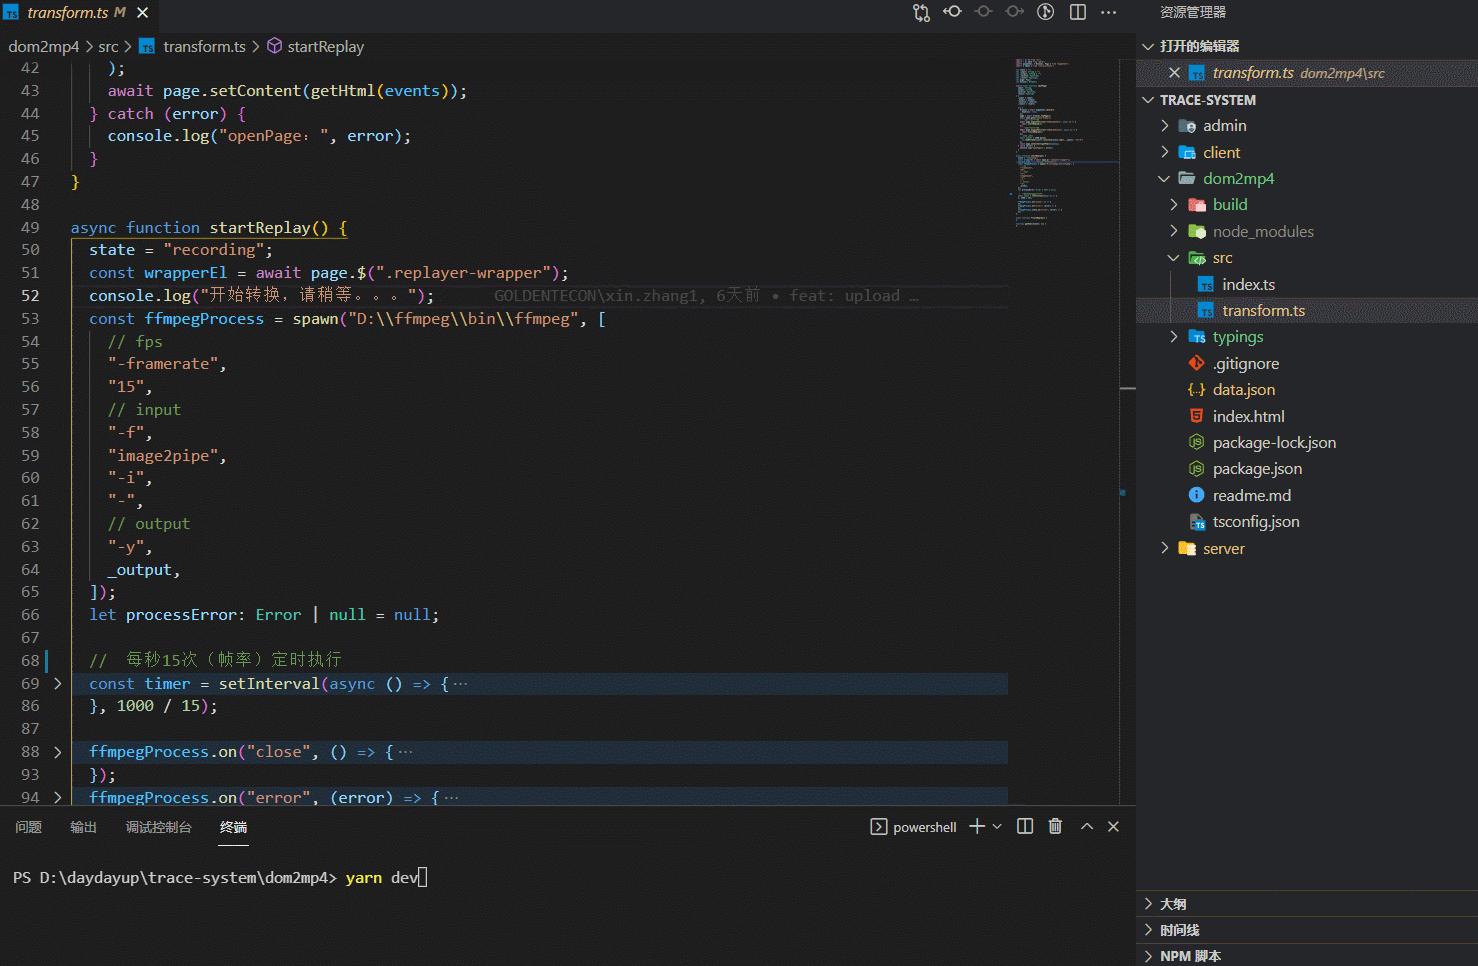Viewport: 1478px width, 966px height.
Task: Open the terminal launch profile dropdown arrow
Action: point(997,827)
